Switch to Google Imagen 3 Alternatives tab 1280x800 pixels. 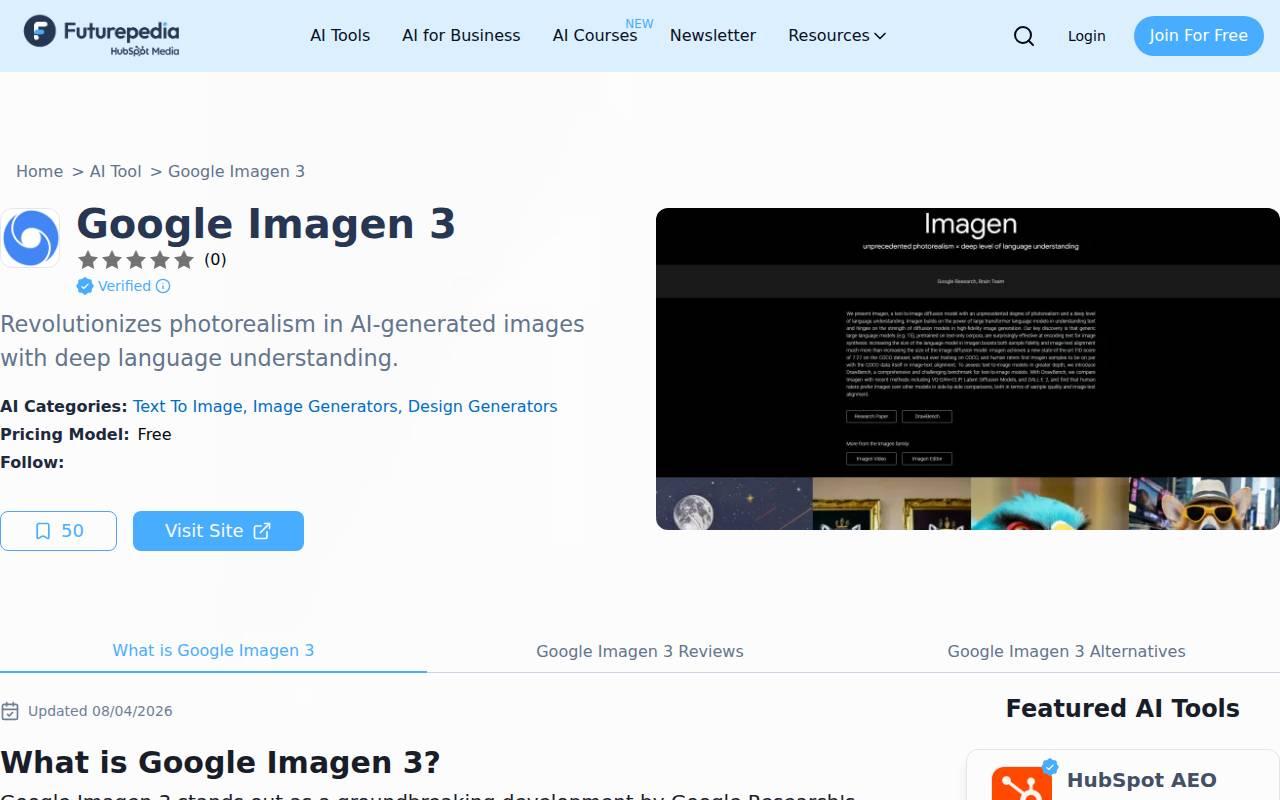(x=1067, y=651)
